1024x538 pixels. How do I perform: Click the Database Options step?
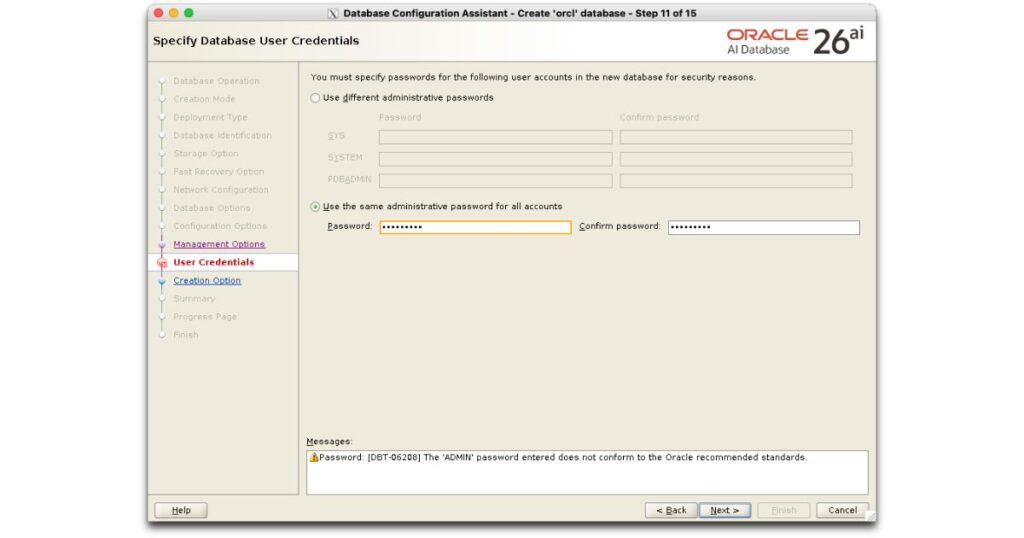pyautogui.click(x=212, y=208)
